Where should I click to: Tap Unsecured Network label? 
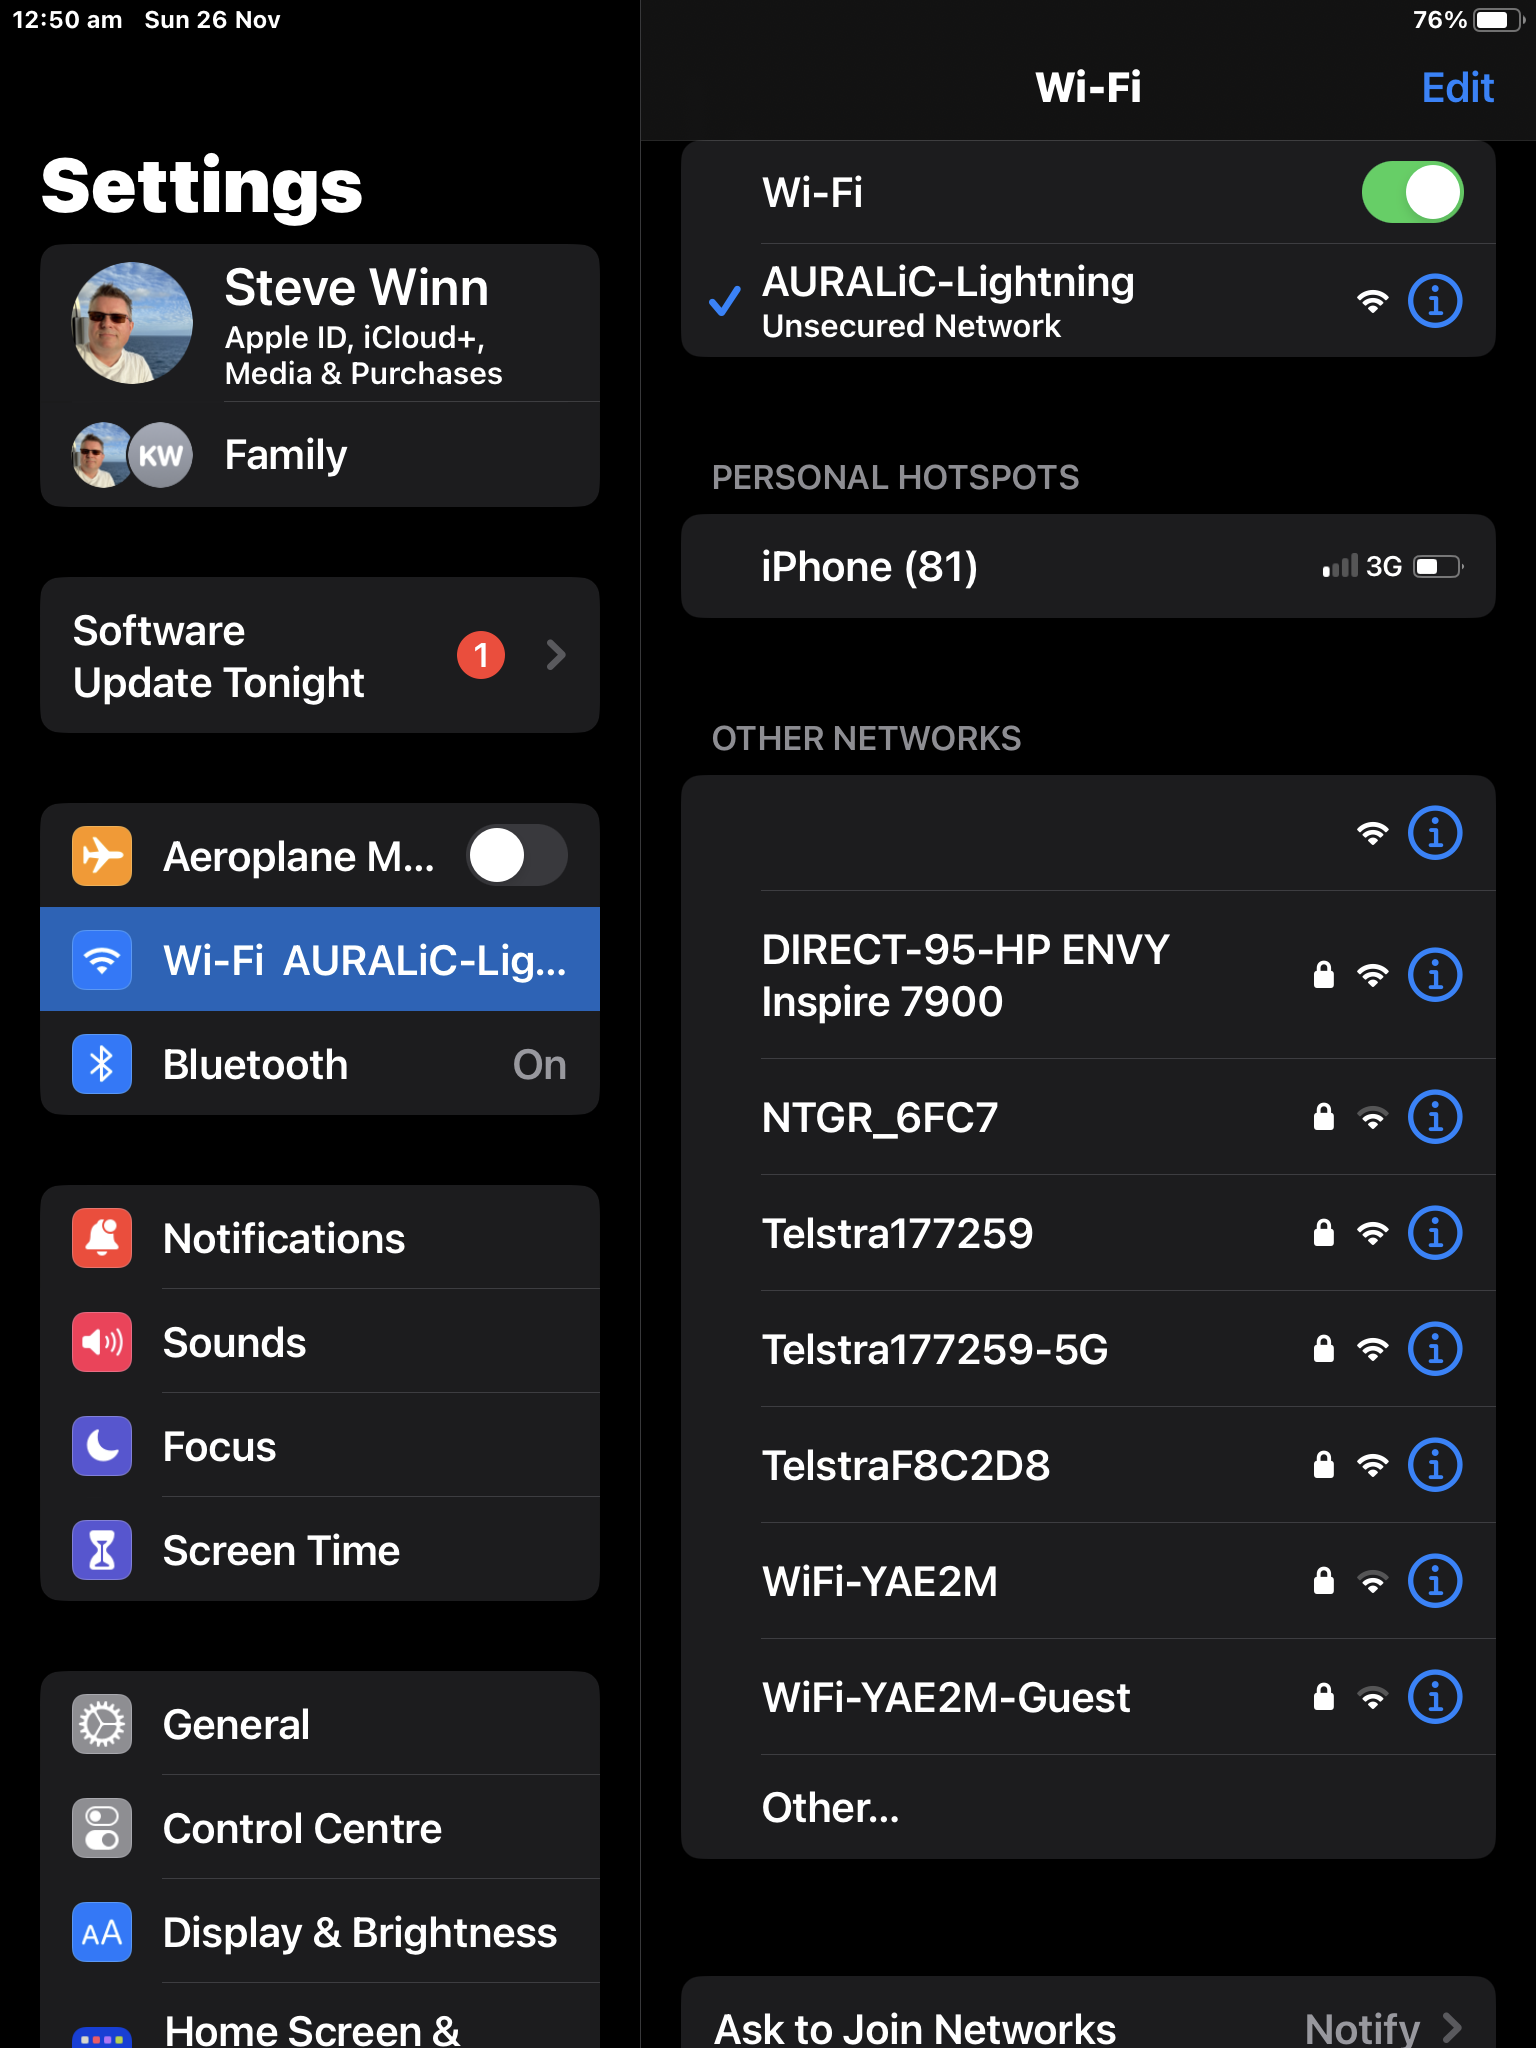pos(911,326)
